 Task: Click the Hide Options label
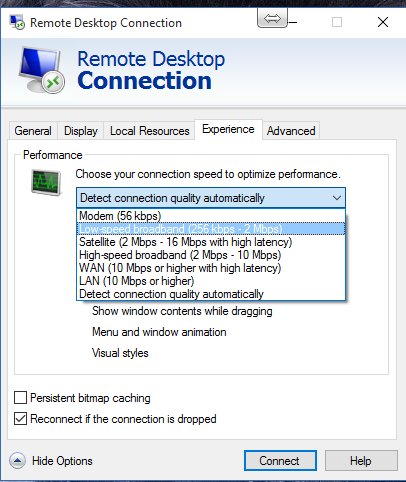coord(62,461)
